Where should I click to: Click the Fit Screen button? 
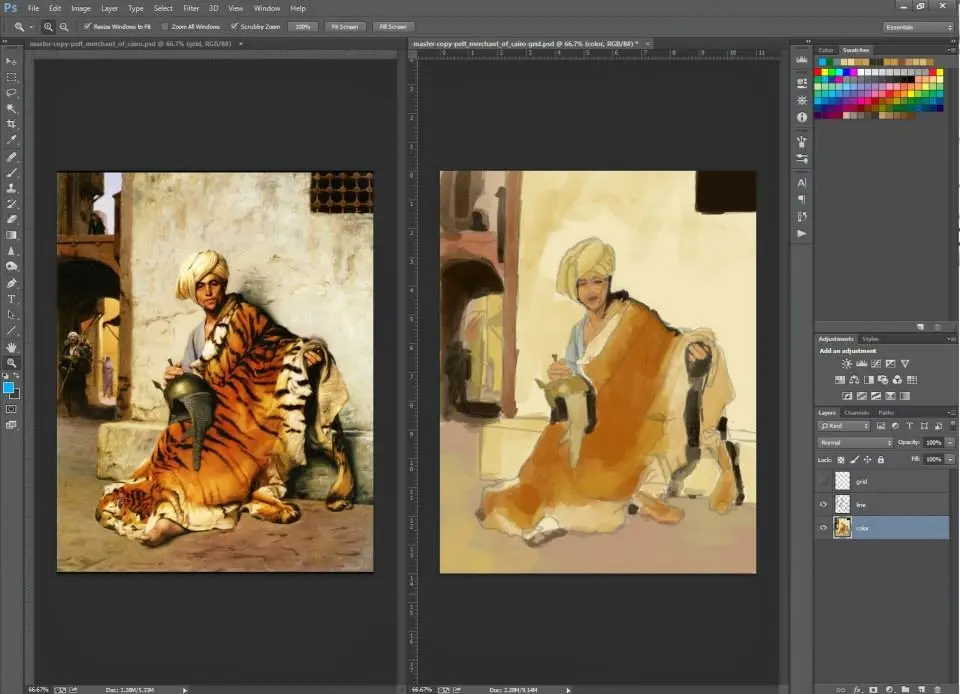click(345, 27)
